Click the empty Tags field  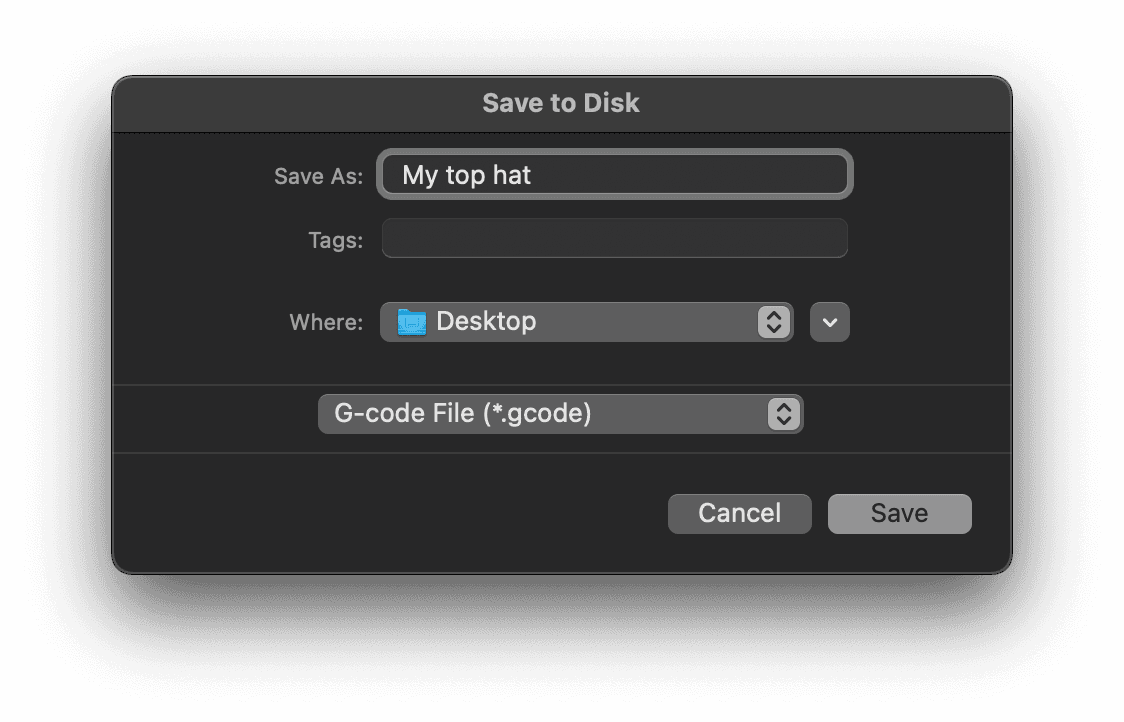614,238
